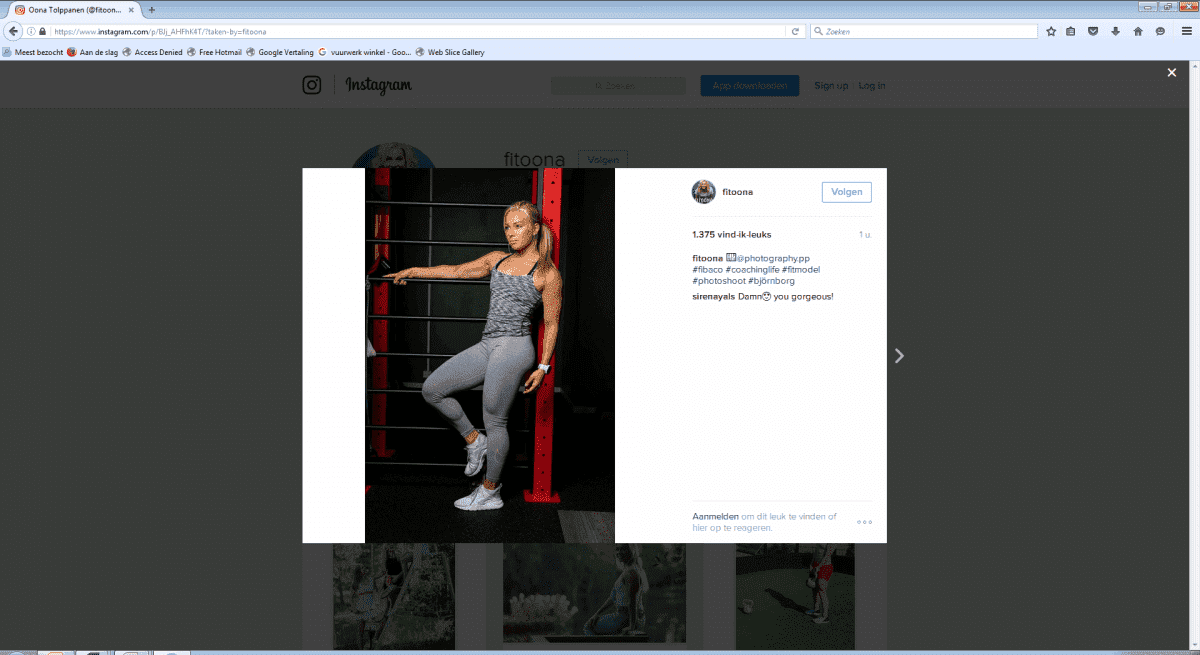
Task: Go to the browser home page icon
Action: tap(1138, 31)
